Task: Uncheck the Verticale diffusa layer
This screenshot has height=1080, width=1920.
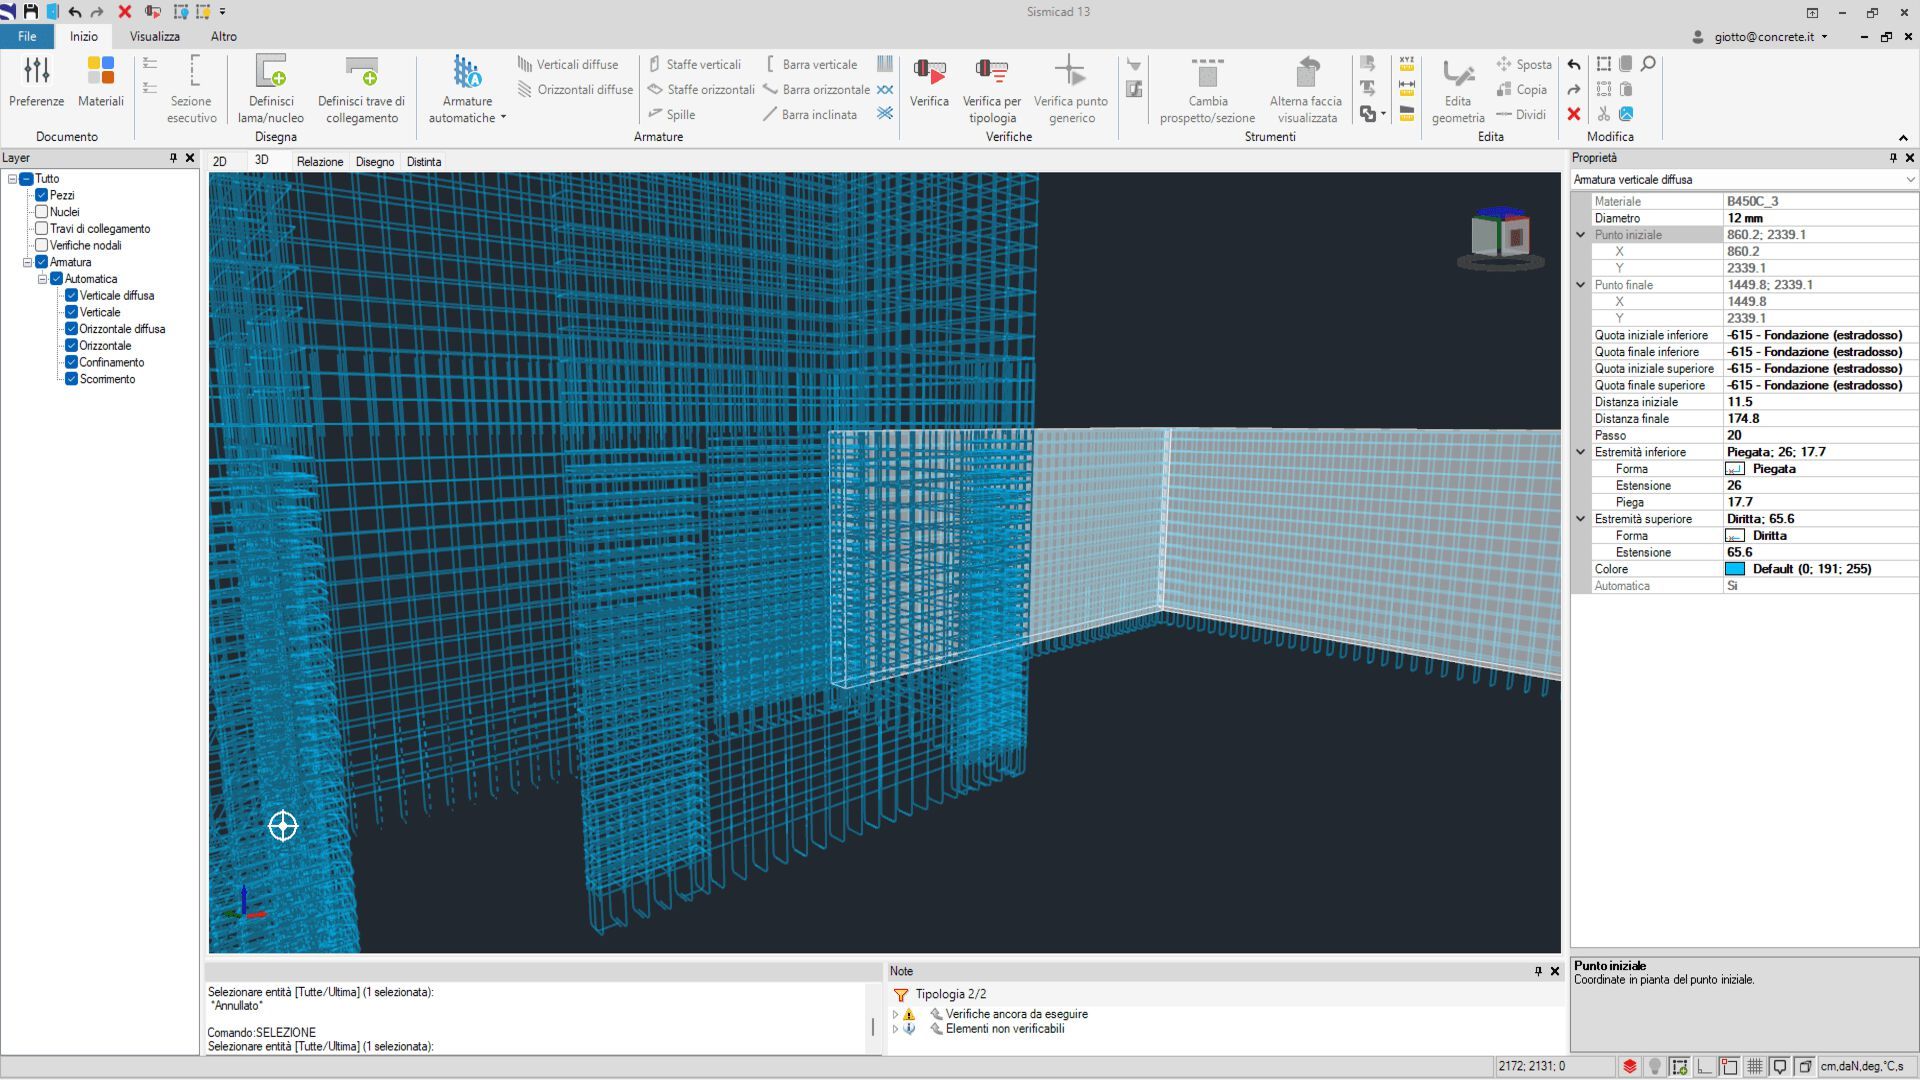Action: tap(72, 296)
